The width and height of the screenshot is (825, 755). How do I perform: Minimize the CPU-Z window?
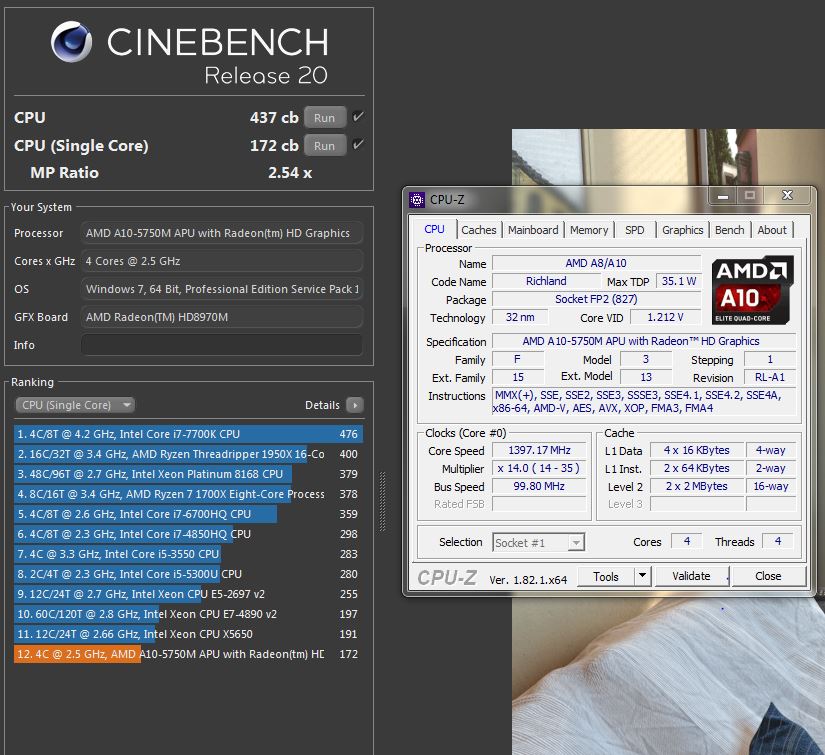pyautogui.click(x=723, y=196)
